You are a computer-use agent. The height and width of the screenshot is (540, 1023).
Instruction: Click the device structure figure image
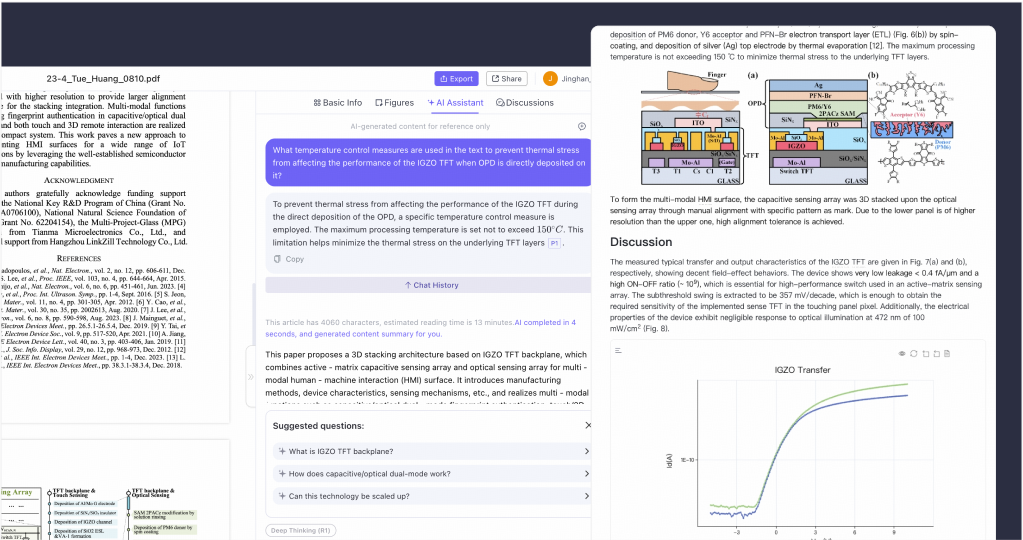point(797,127)
